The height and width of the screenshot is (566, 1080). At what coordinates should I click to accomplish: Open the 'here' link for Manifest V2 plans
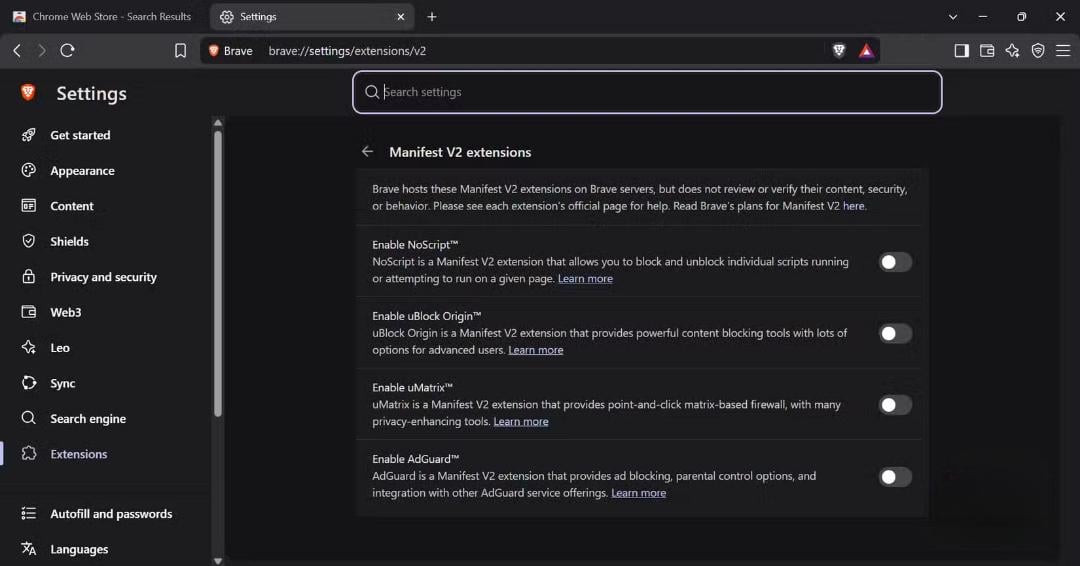853,206
